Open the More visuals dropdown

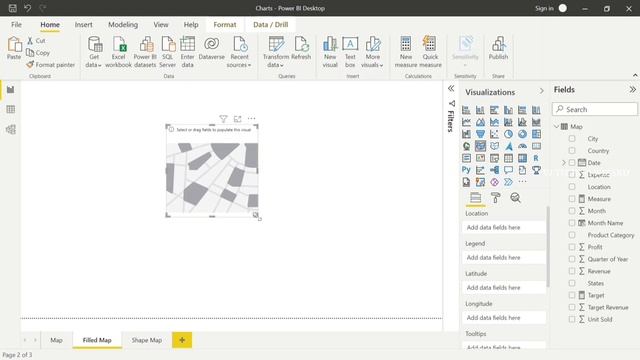click(372, 52)
